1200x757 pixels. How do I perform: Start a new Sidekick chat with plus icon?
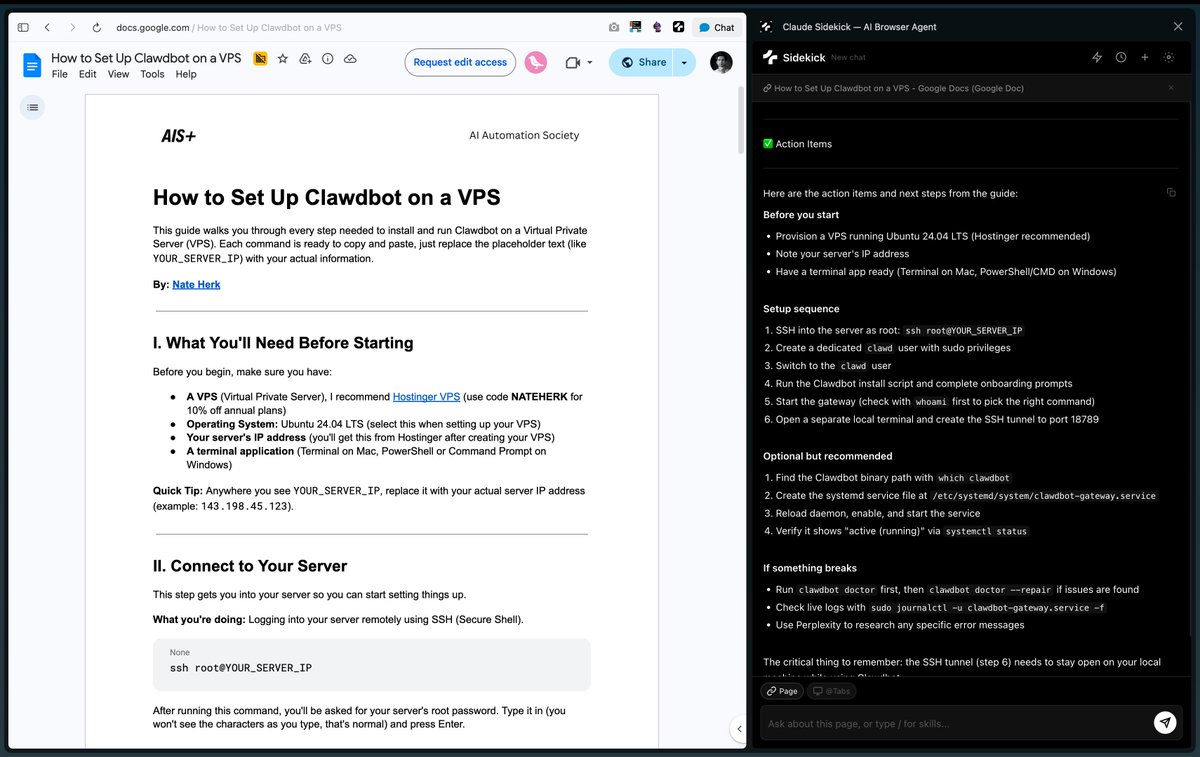[1145, 57]
